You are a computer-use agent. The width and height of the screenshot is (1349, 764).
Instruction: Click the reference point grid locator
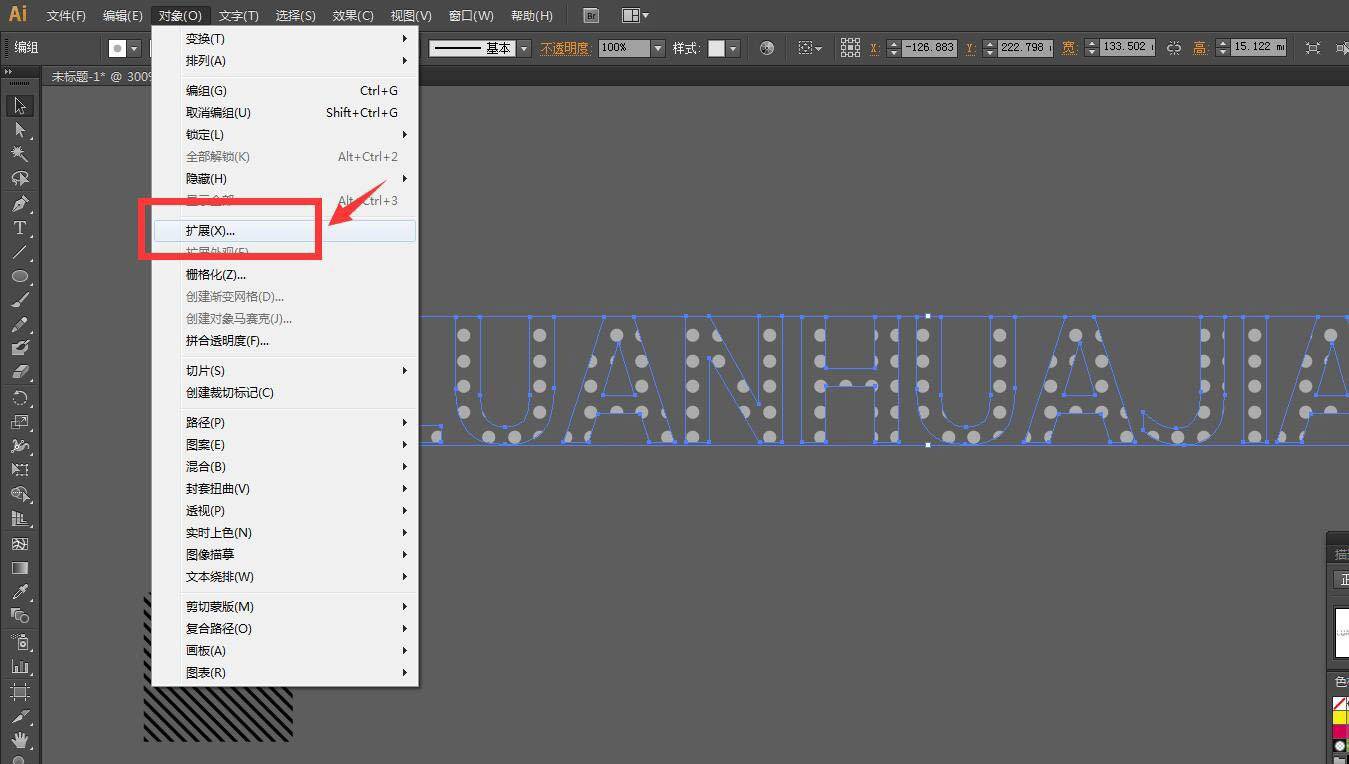(850, 48)
